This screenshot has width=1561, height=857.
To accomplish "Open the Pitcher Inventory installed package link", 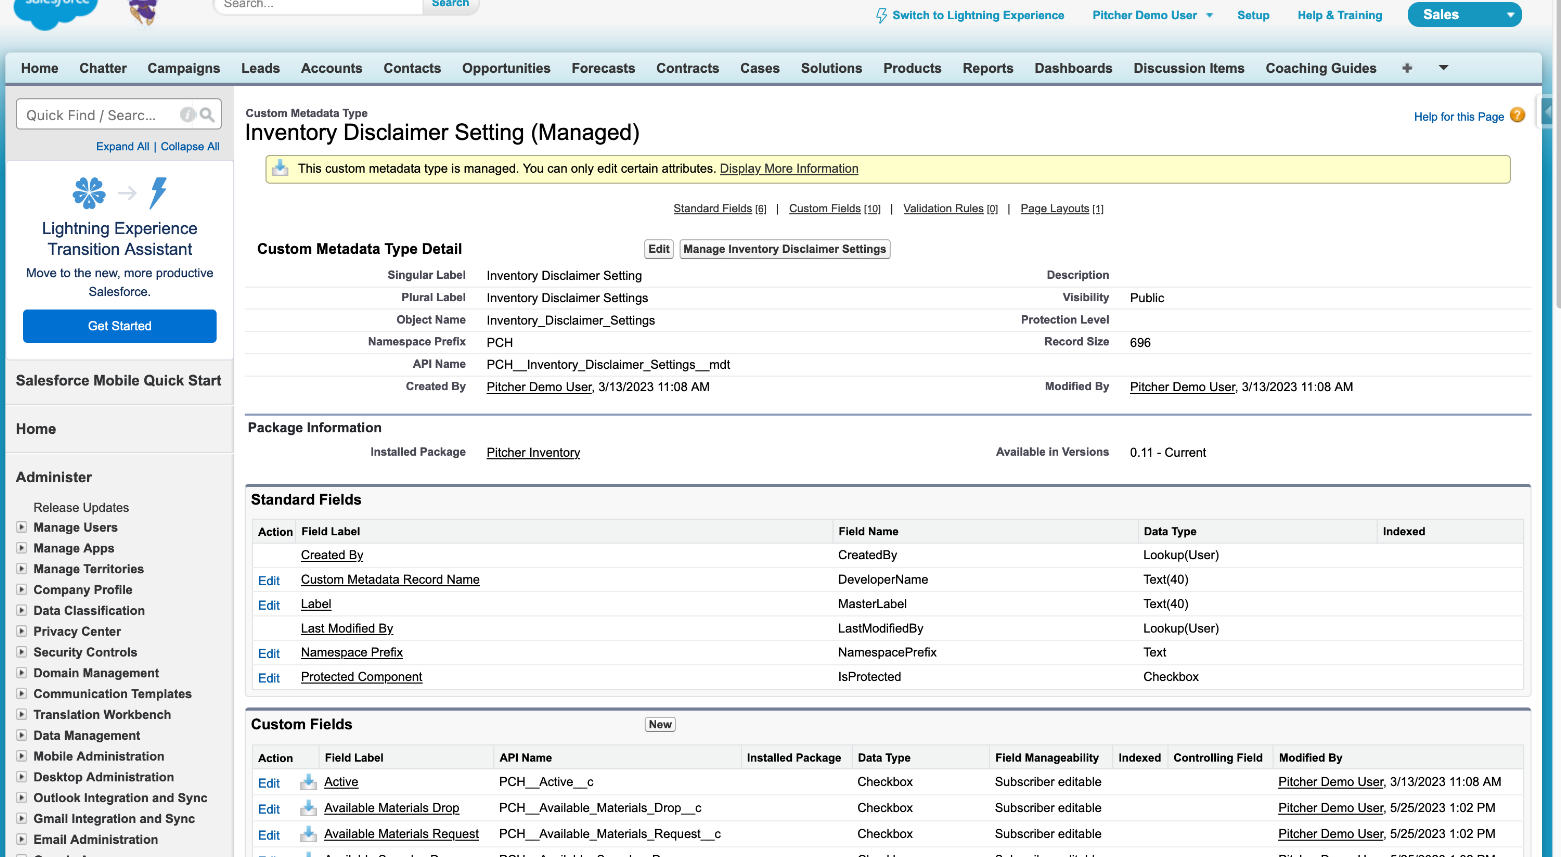I will pos(533,453).
